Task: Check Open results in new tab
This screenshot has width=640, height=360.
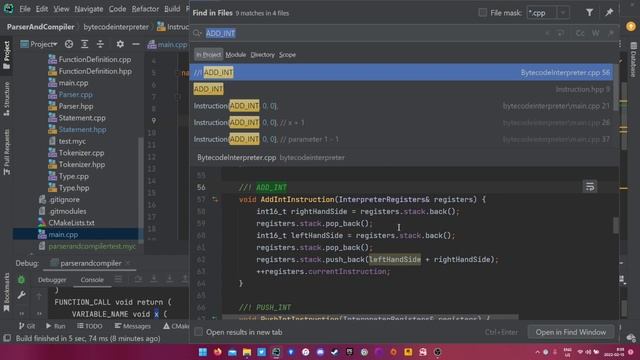Action: (x=198, y=332)
